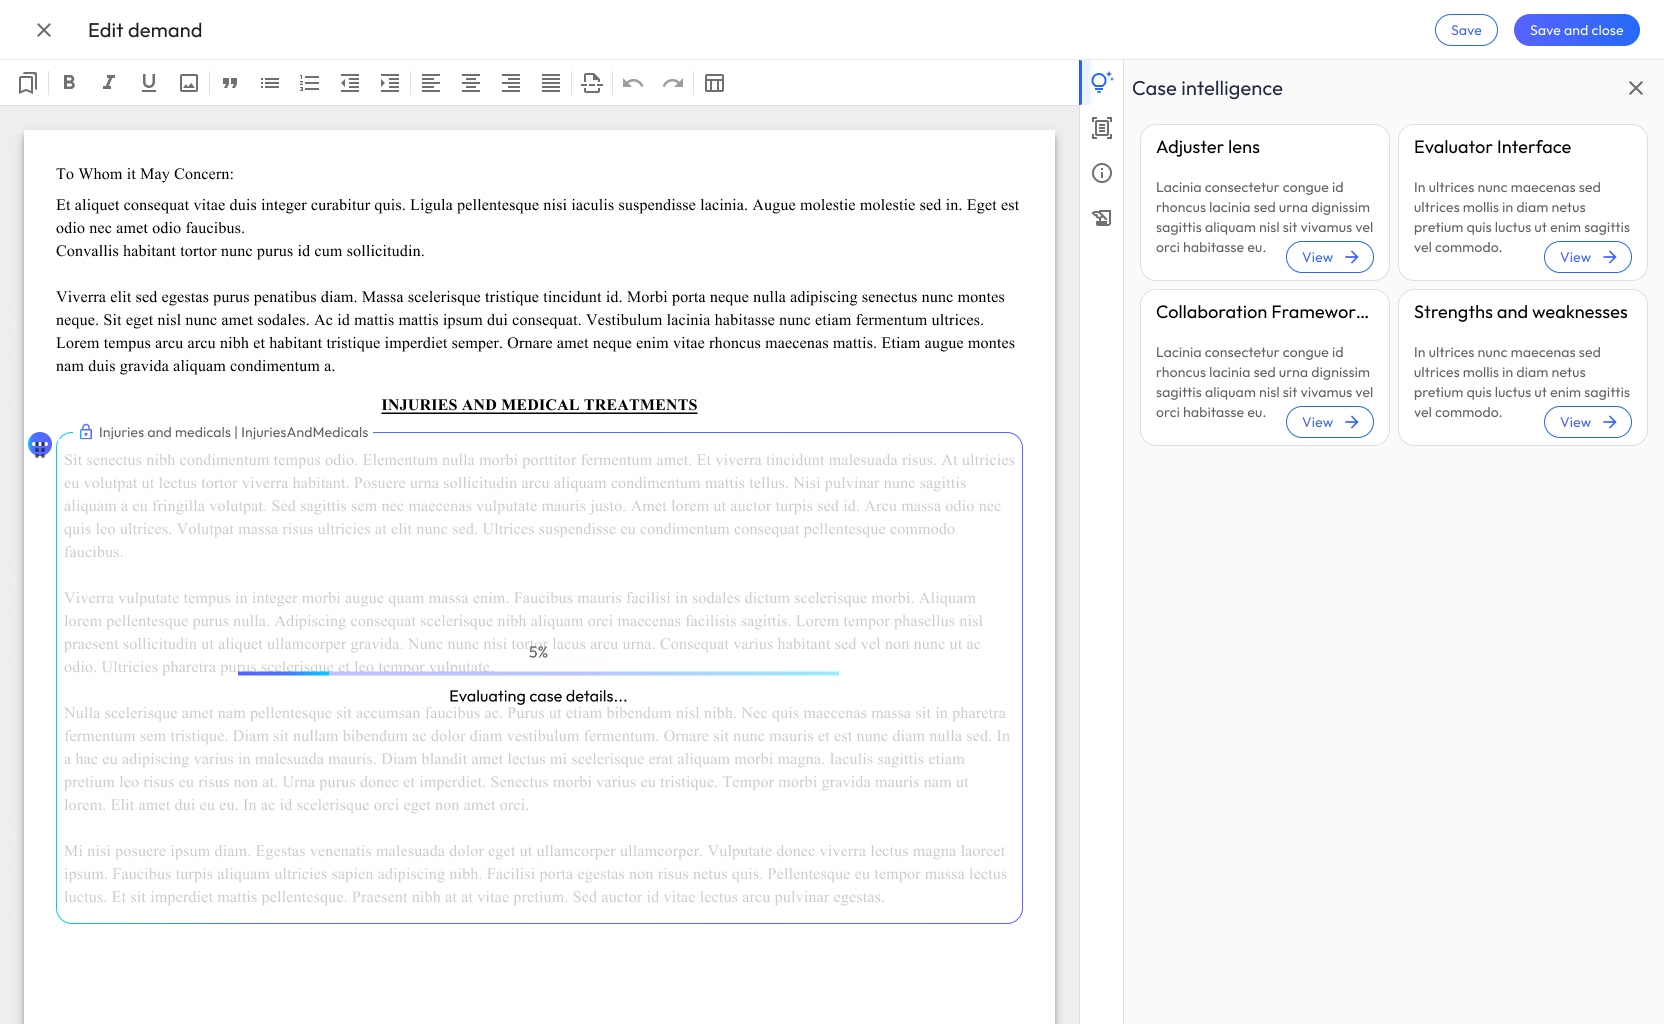Apply block quote formatting
This screenshot has width=1664, height=1024.
[230, 83]
